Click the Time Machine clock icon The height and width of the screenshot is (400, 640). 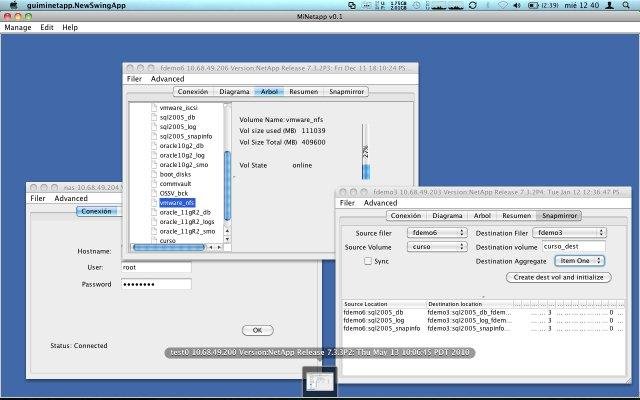point(416,5)
